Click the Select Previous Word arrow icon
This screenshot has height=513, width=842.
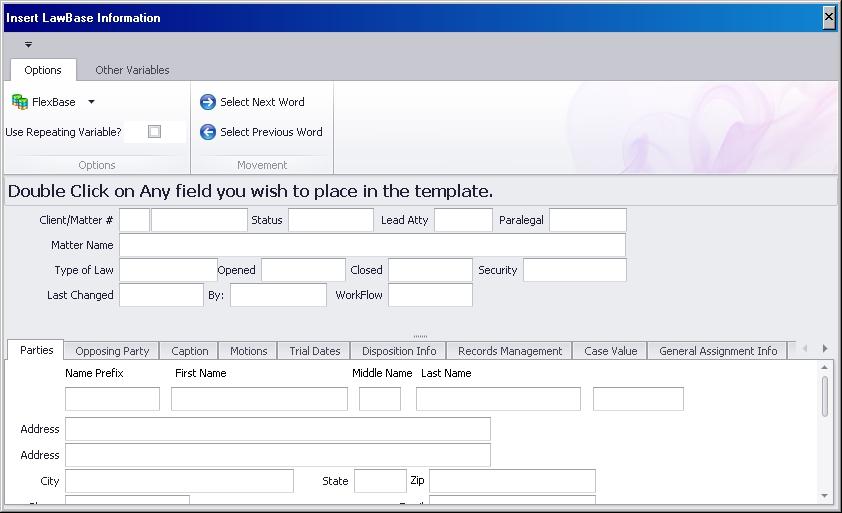click(208, 132)
